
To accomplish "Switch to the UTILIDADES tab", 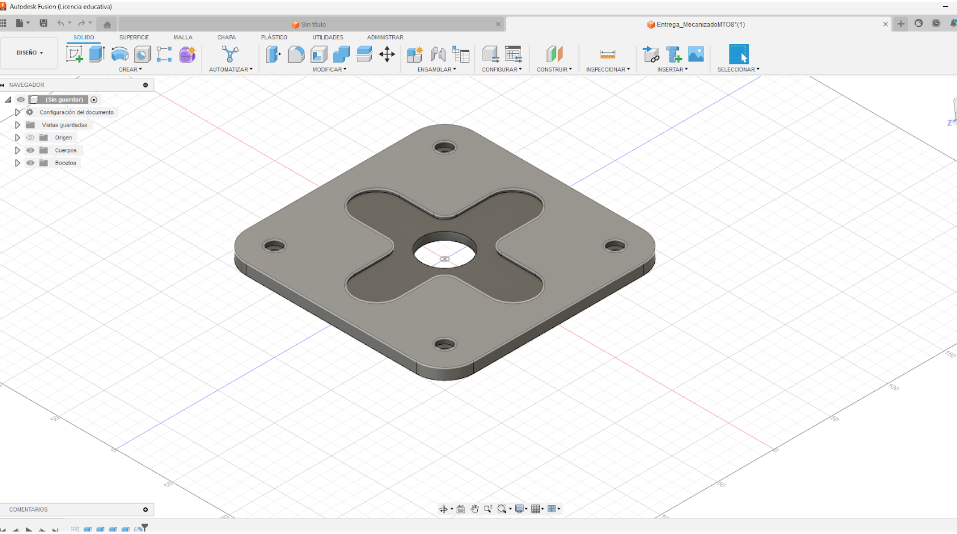I will coord(327,37).
